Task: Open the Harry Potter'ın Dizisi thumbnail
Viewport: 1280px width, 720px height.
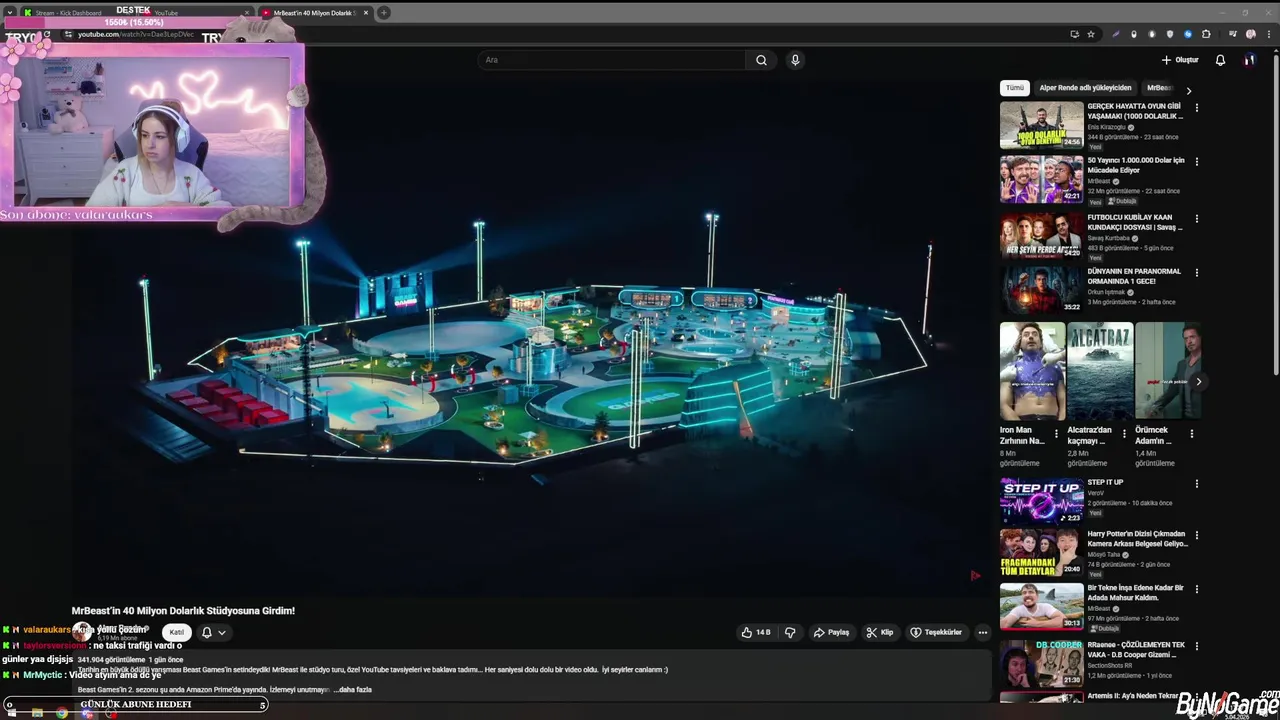Action: pyautogui.click(x=1041, y=552)
